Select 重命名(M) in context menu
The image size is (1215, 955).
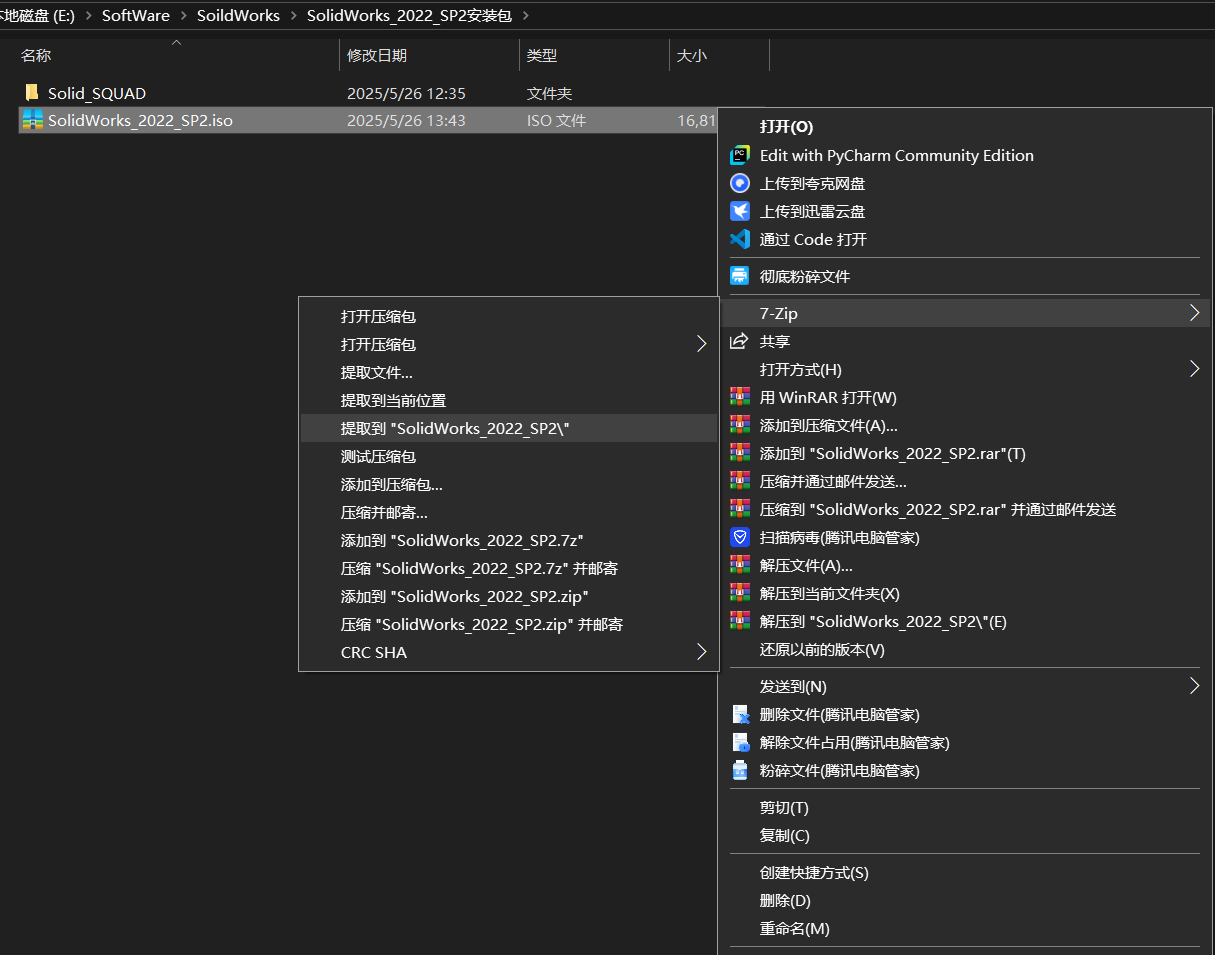[965, 928]
